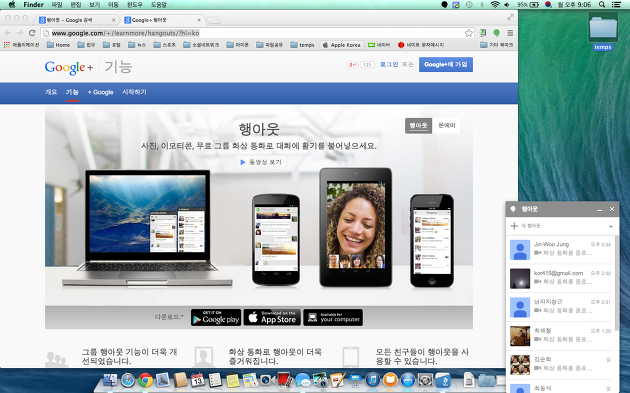Click the App Store download badge
This screenshot has width=630, height=393.
[x=272, y=317]
